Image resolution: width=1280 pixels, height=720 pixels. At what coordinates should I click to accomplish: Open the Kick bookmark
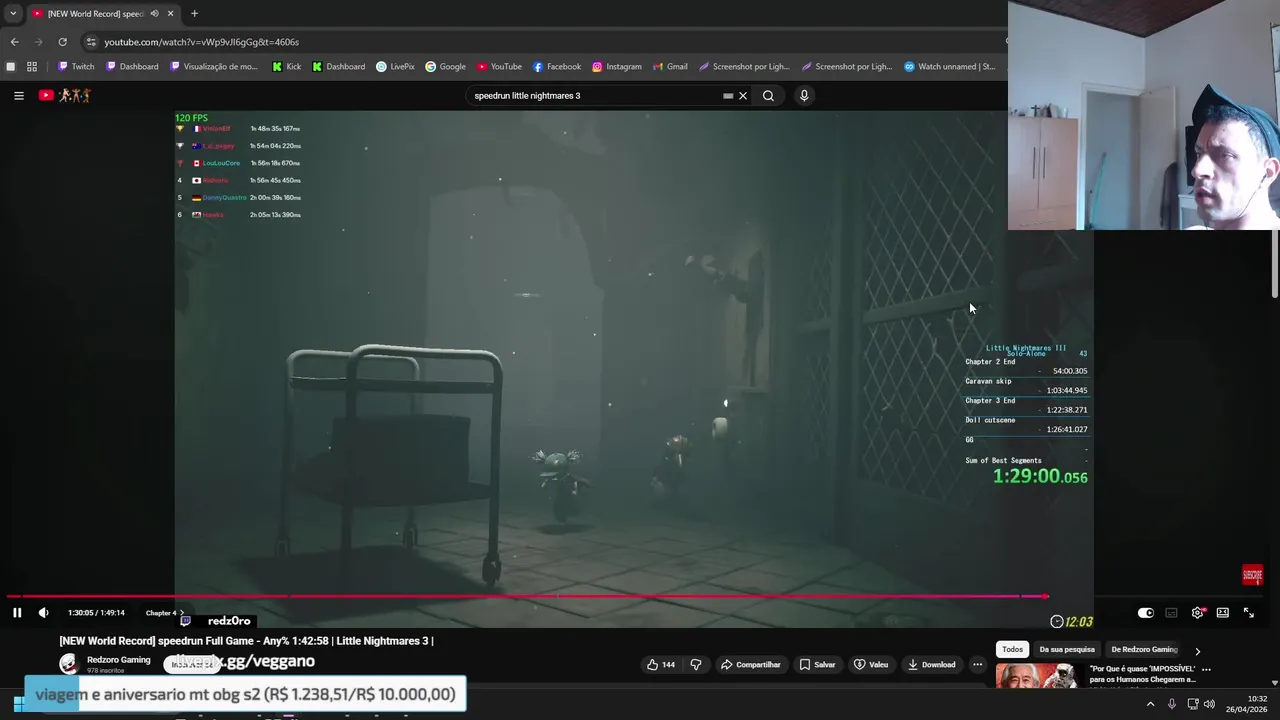(x=286, y=67)
